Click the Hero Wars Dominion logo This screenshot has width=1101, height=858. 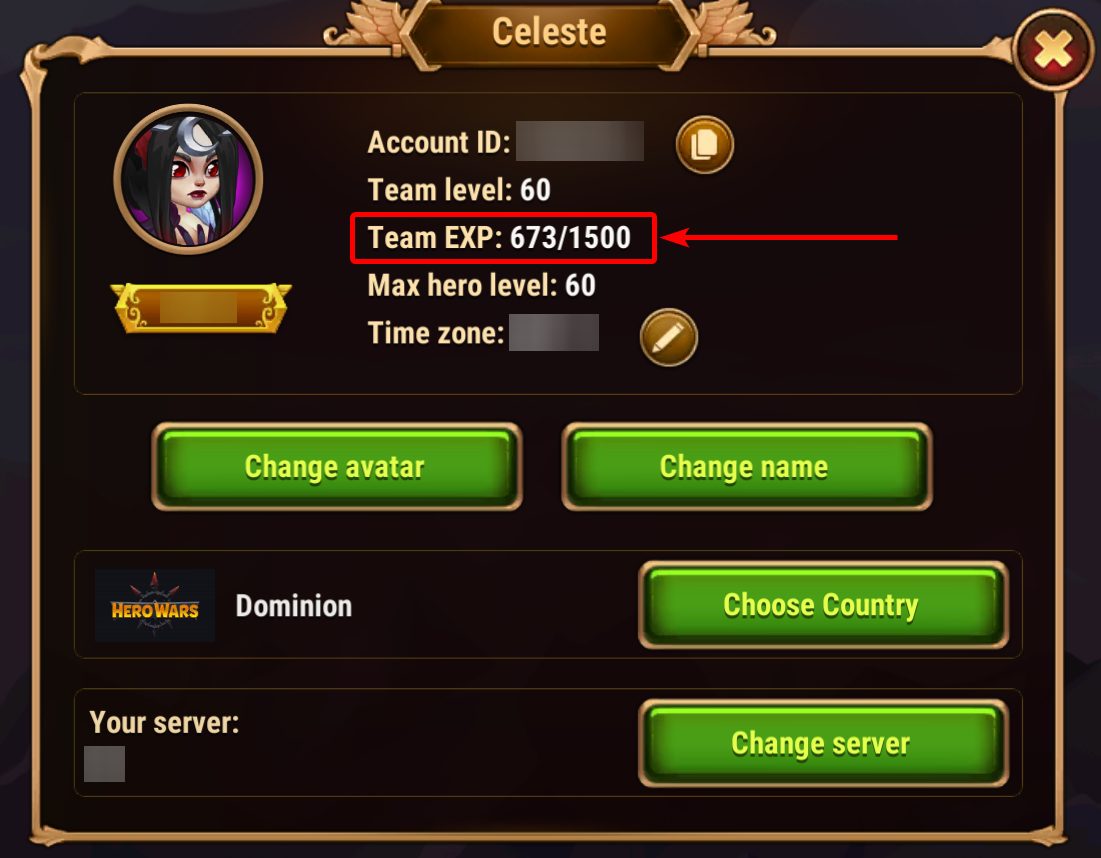tap(154, 605)
